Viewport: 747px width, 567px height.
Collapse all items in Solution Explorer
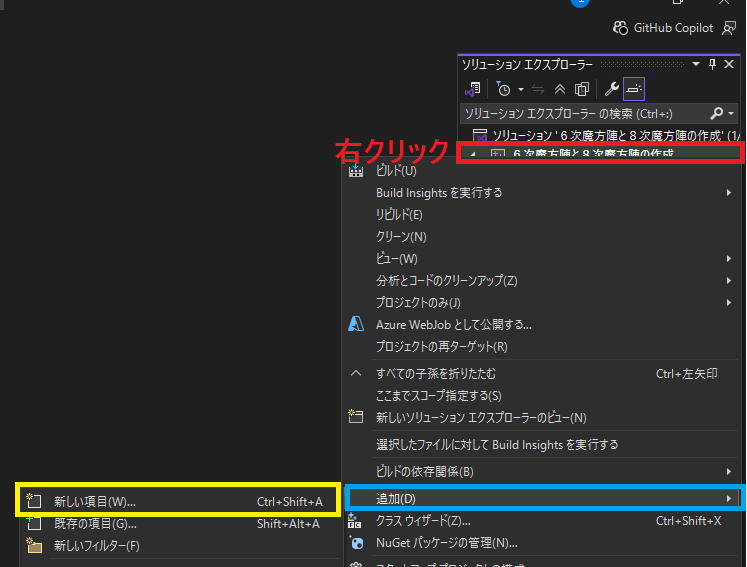pos(560,89)
